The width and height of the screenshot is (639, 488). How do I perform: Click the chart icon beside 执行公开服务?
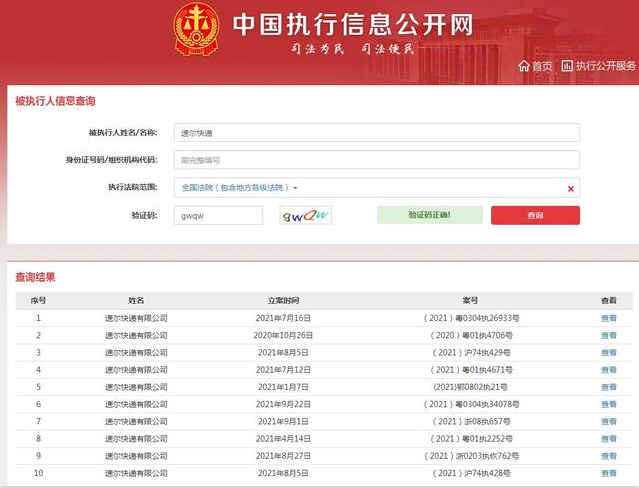(567, 66)
